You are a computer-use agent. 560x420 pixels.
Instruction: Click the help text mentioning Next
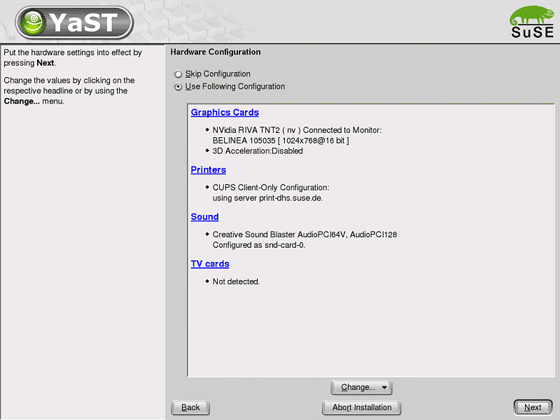coord(73,58)
